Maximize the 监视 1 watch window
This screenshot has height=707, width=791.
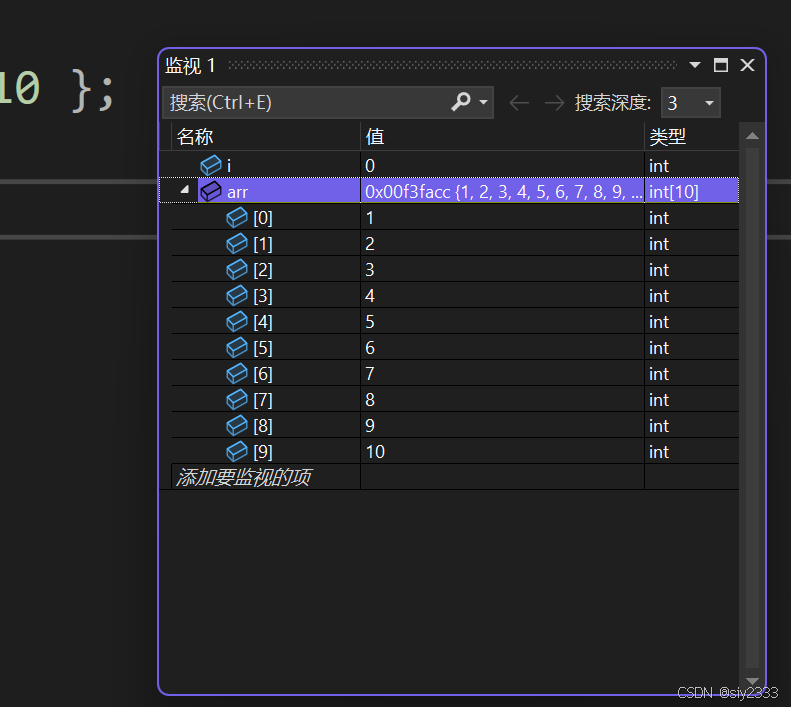[x=720, y=65]
